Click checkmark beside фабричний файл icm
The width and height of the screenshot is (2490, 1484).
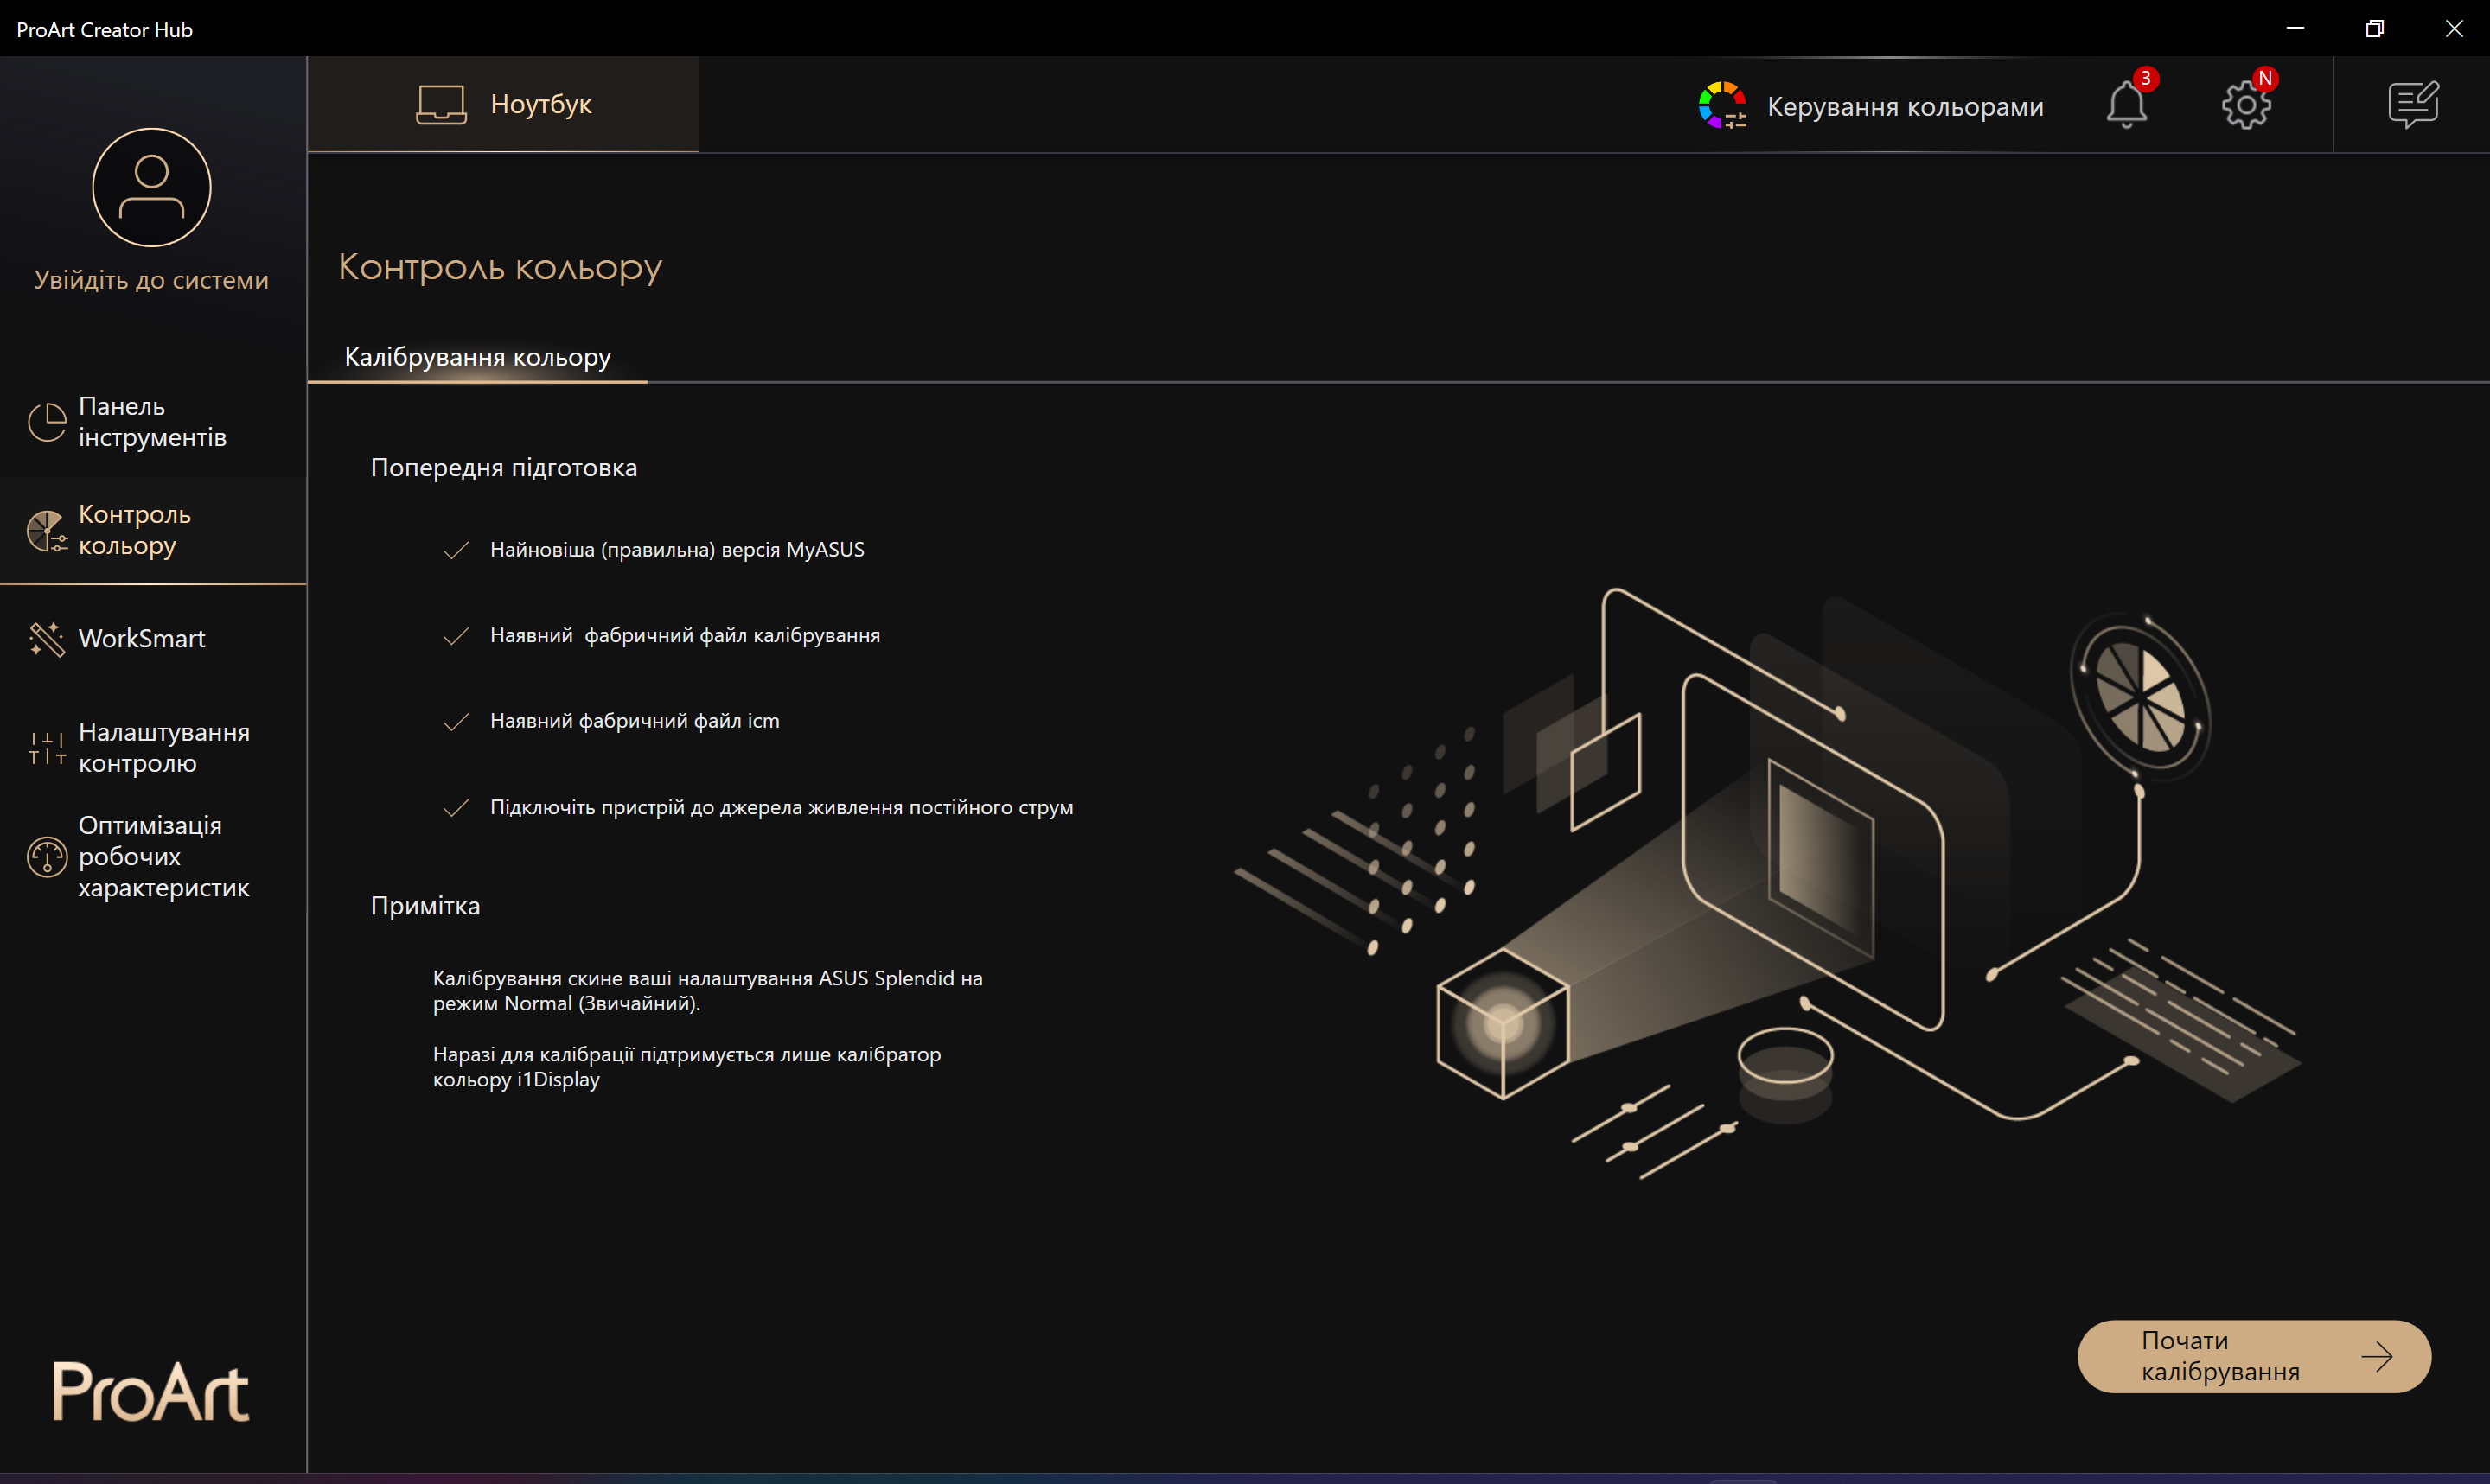pyautogui.click(x=456, y=722)
